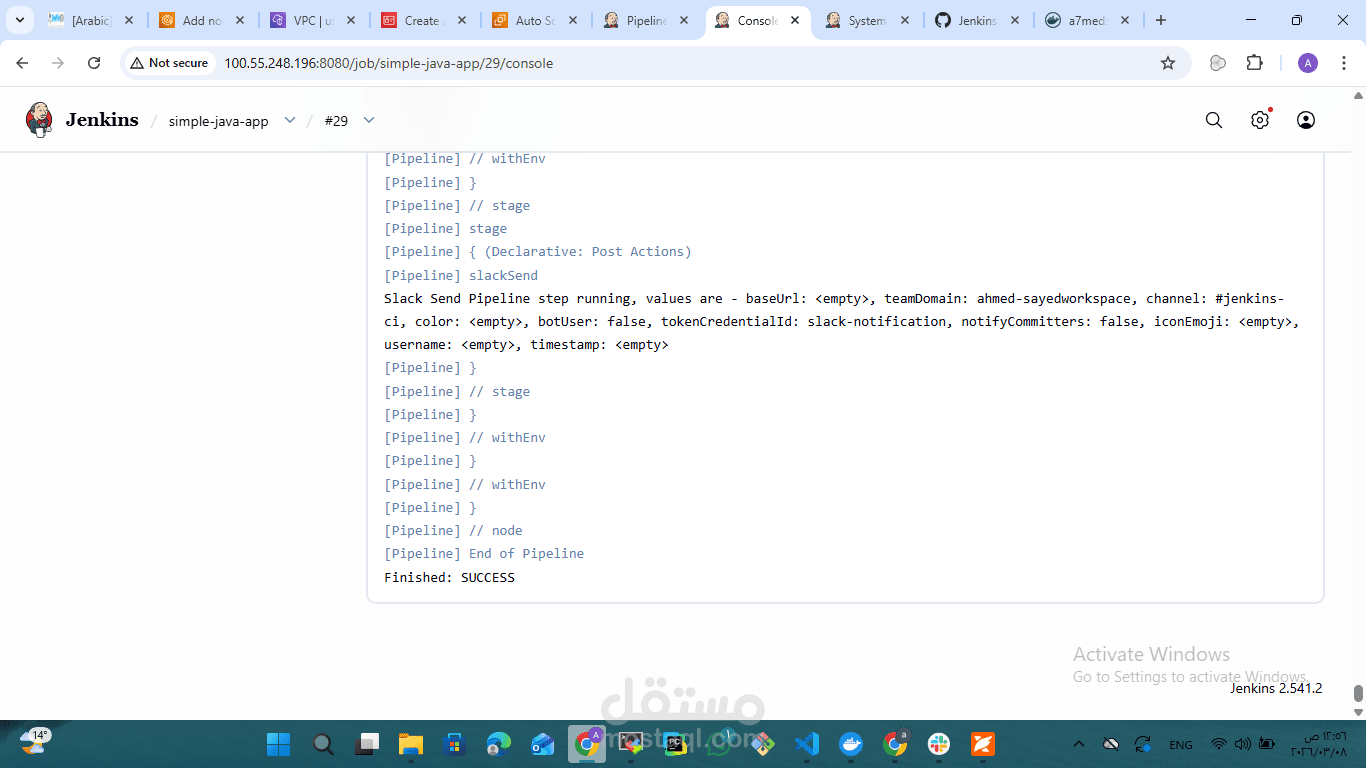
Task: Open Visual Studio Code from the taskbar
Action: (x=807, y=744)
